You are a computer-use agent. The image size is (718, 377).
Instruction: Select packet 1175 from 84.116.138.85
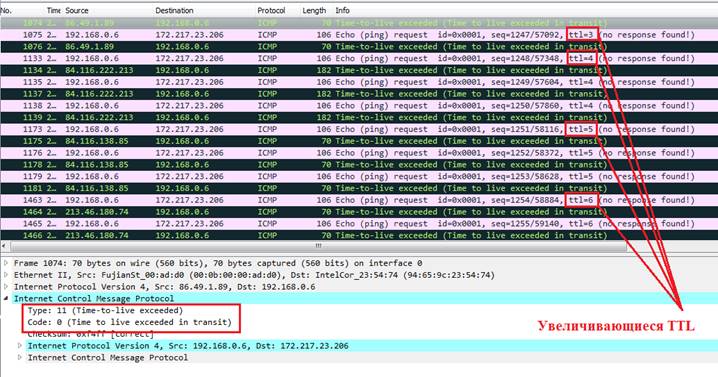(x=359, y=141)
